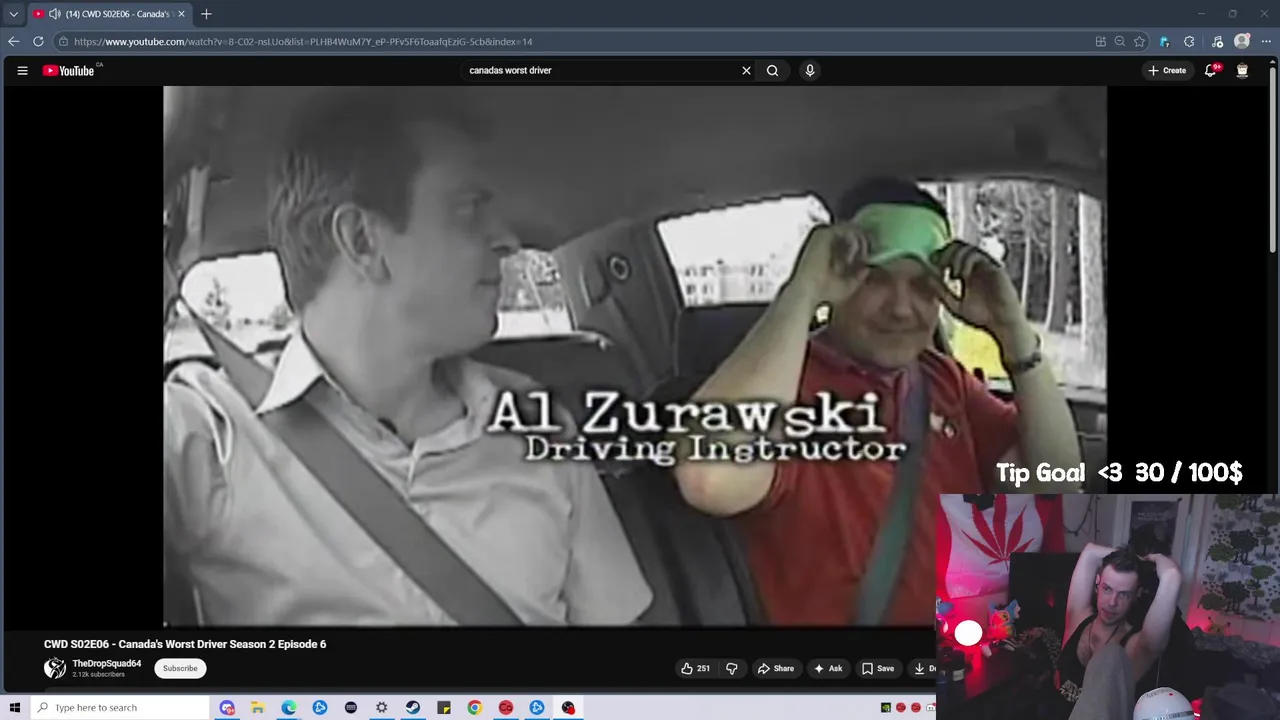Save the video to a playlist
1280x720 pixels.
[x=878, y=668]
